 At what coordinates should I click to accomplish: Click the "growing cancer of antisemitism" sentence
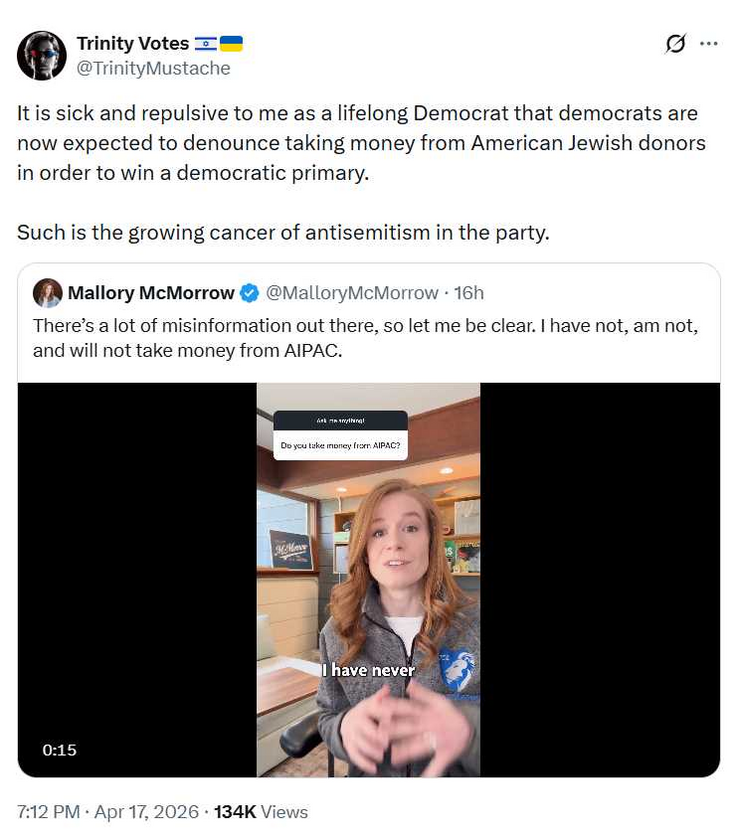(284, 233)
